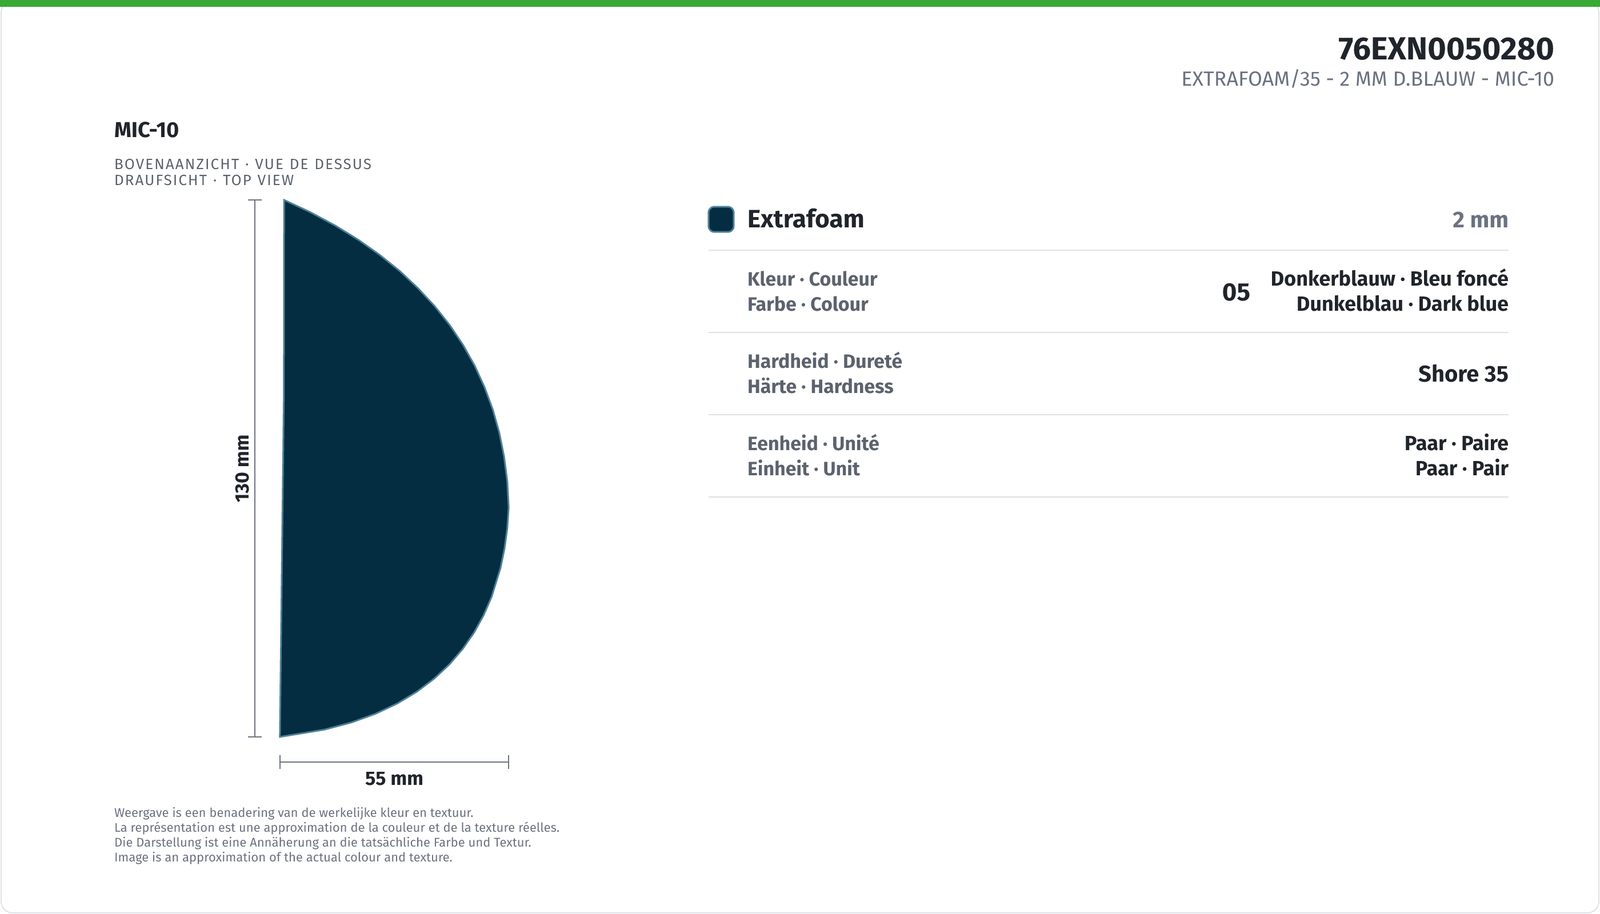Click the Kleur · Couleur label
Image resolution: width=1600 pixels, height=914 pixels.
812,279
